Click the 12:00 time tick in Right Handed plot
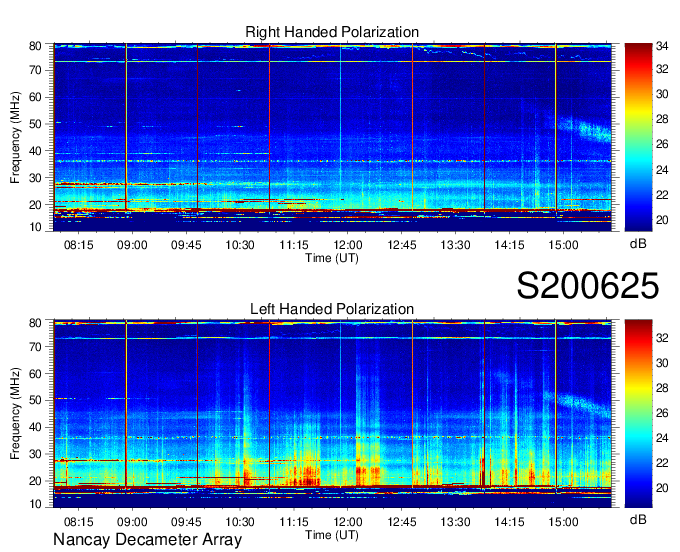This screenshot has height=552, width=680. (348, 245)
